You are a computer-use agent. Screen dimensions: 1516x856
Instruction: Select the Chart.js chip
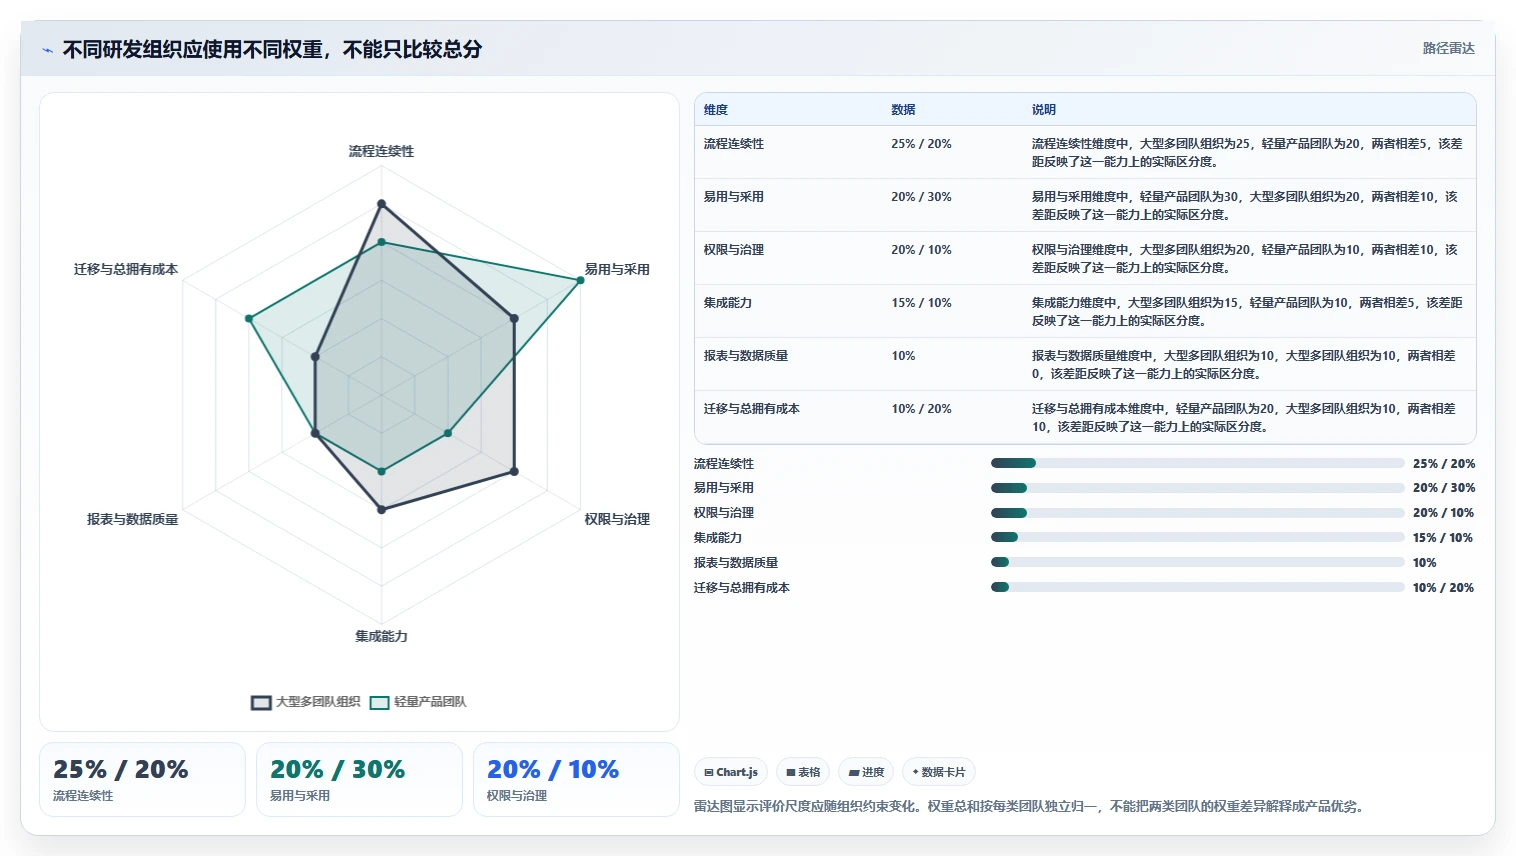(x=731, y=772)
